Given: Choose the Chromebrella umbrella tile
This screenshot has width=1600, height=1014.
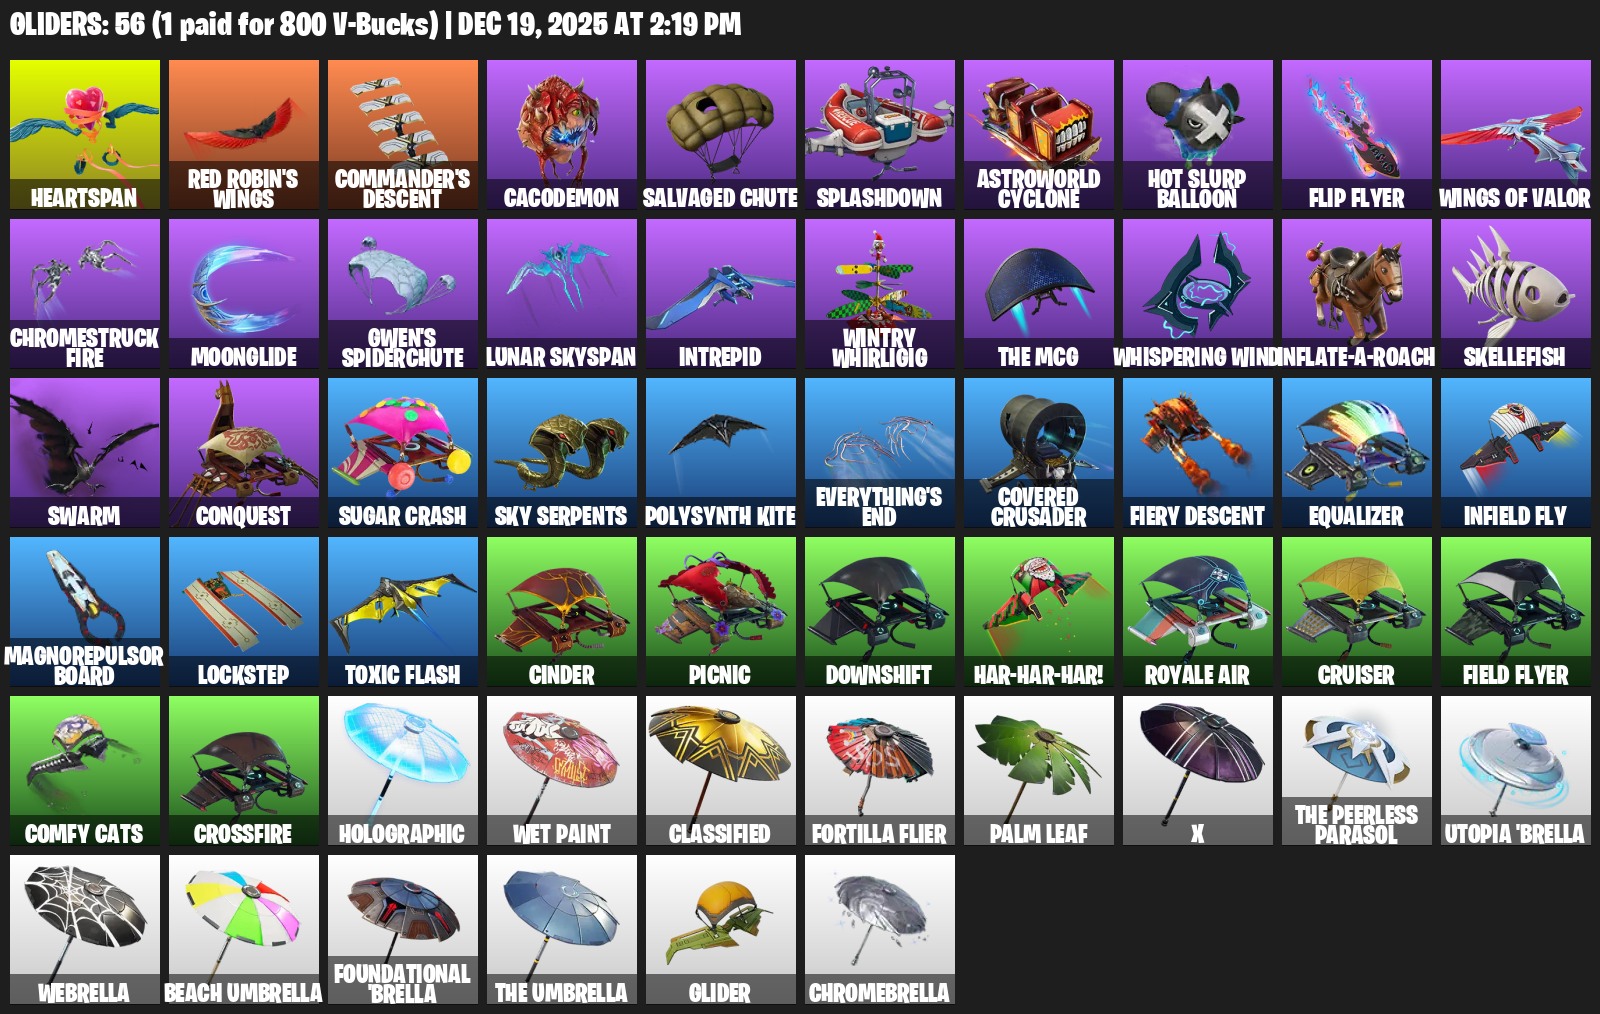Looking at the screenshot, I should [880, 930].
